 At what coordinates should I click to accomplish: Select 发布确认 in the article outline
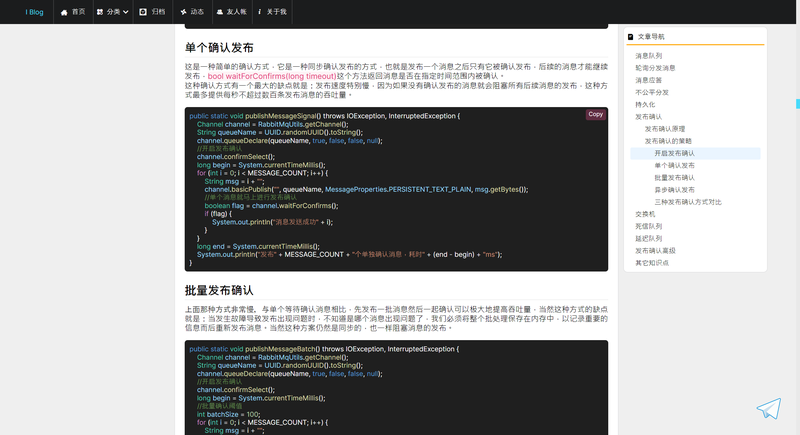tap(648, 117)
